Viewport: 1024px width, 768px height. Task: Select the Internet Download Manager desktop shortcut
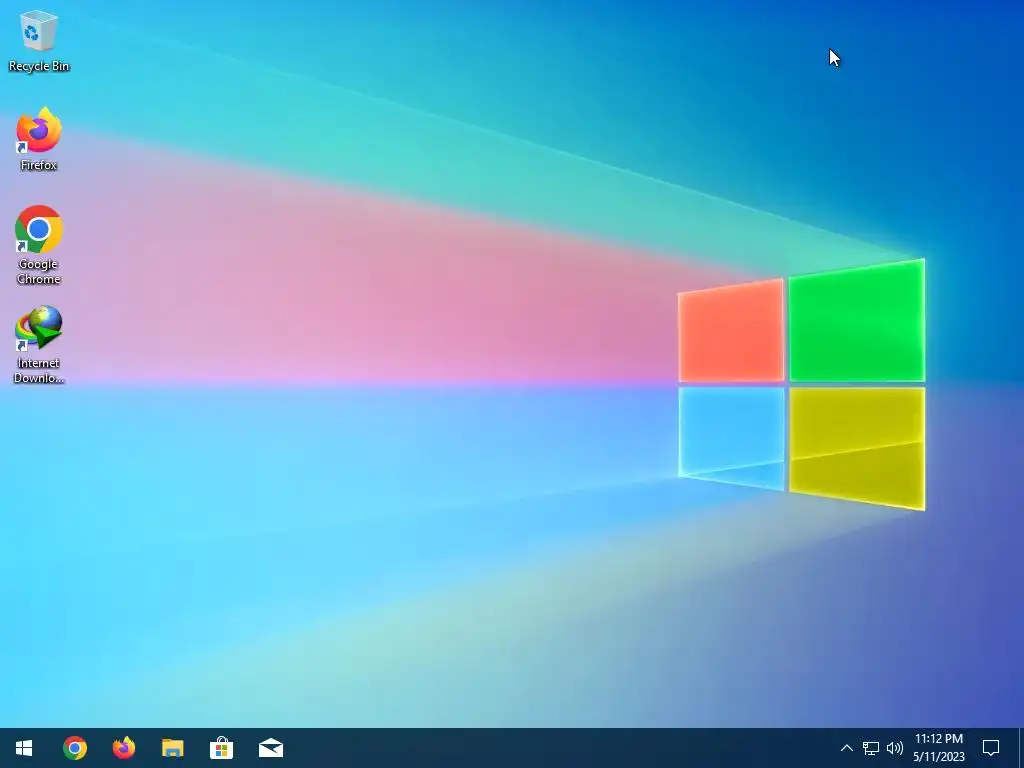pos(39,344)
